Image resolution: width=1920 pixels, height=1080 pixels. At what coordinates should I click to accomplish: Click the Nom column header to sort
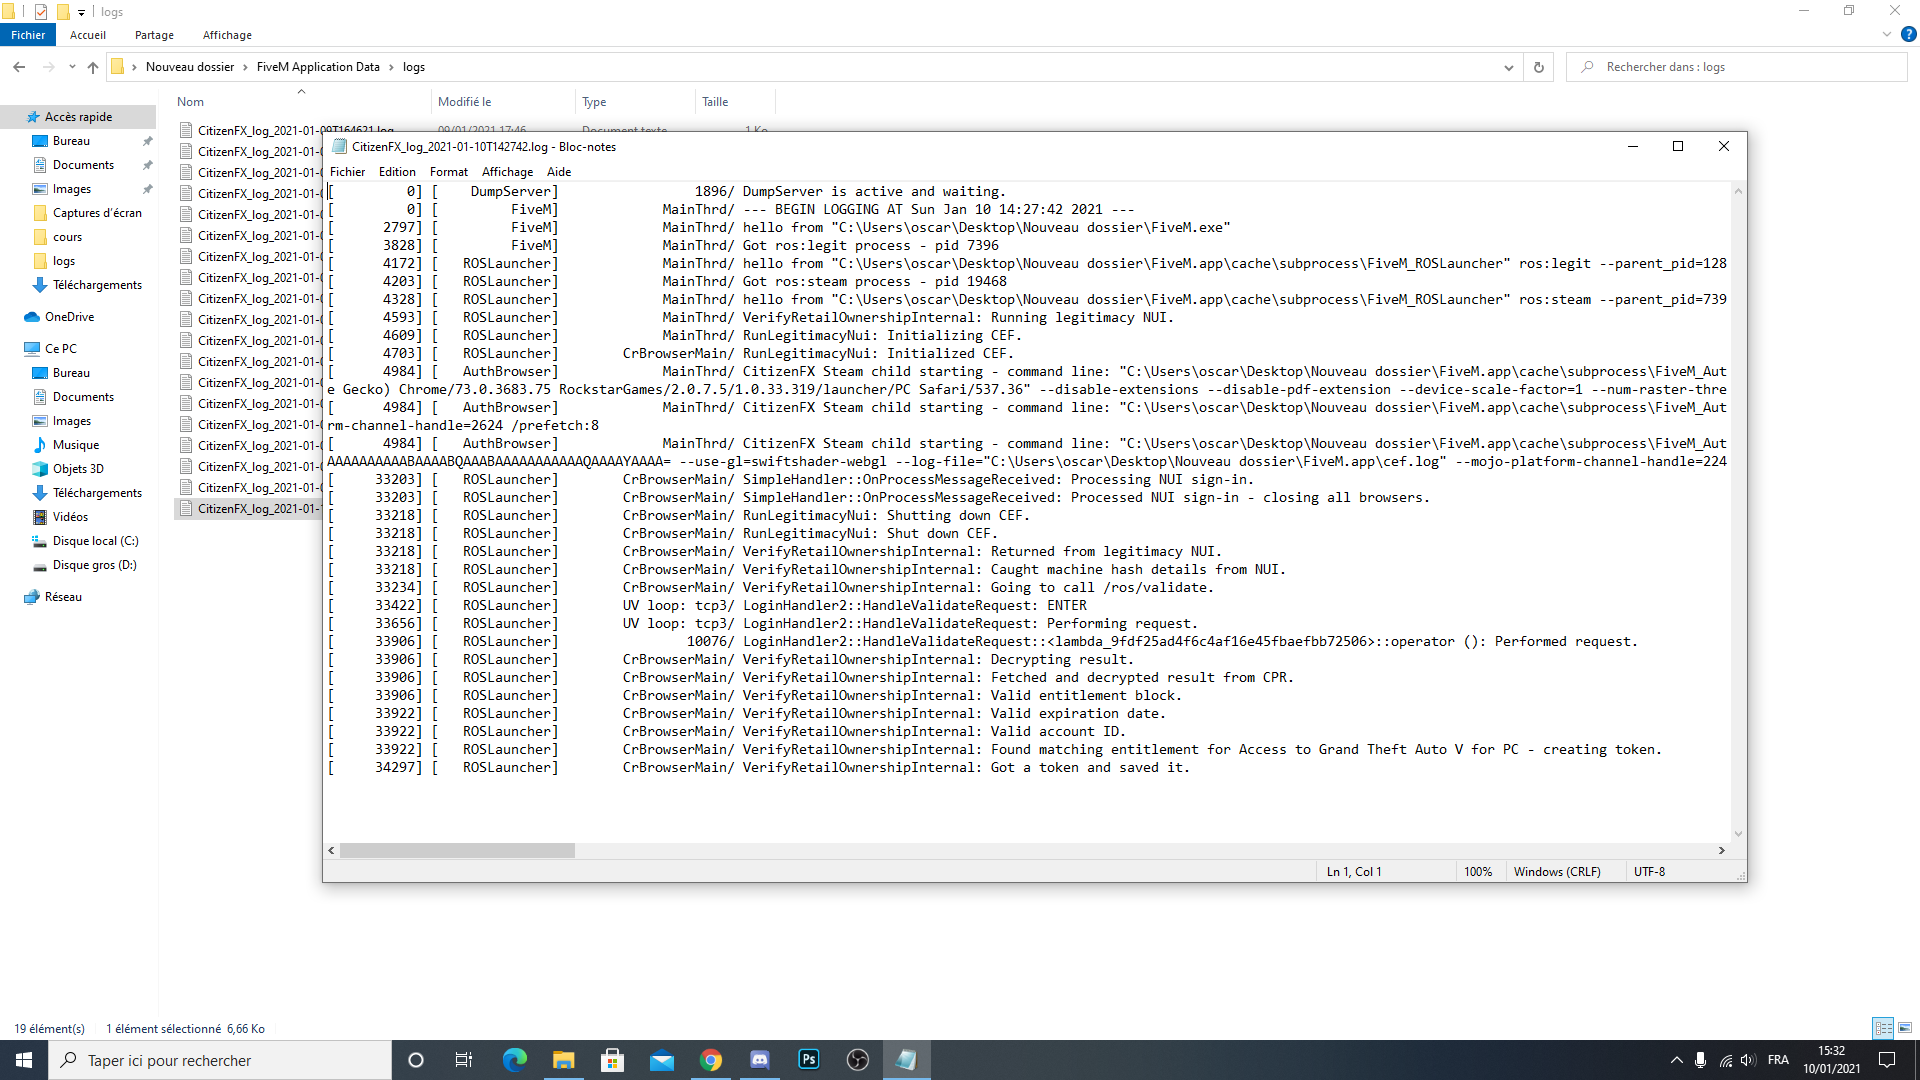click(191, 102)
